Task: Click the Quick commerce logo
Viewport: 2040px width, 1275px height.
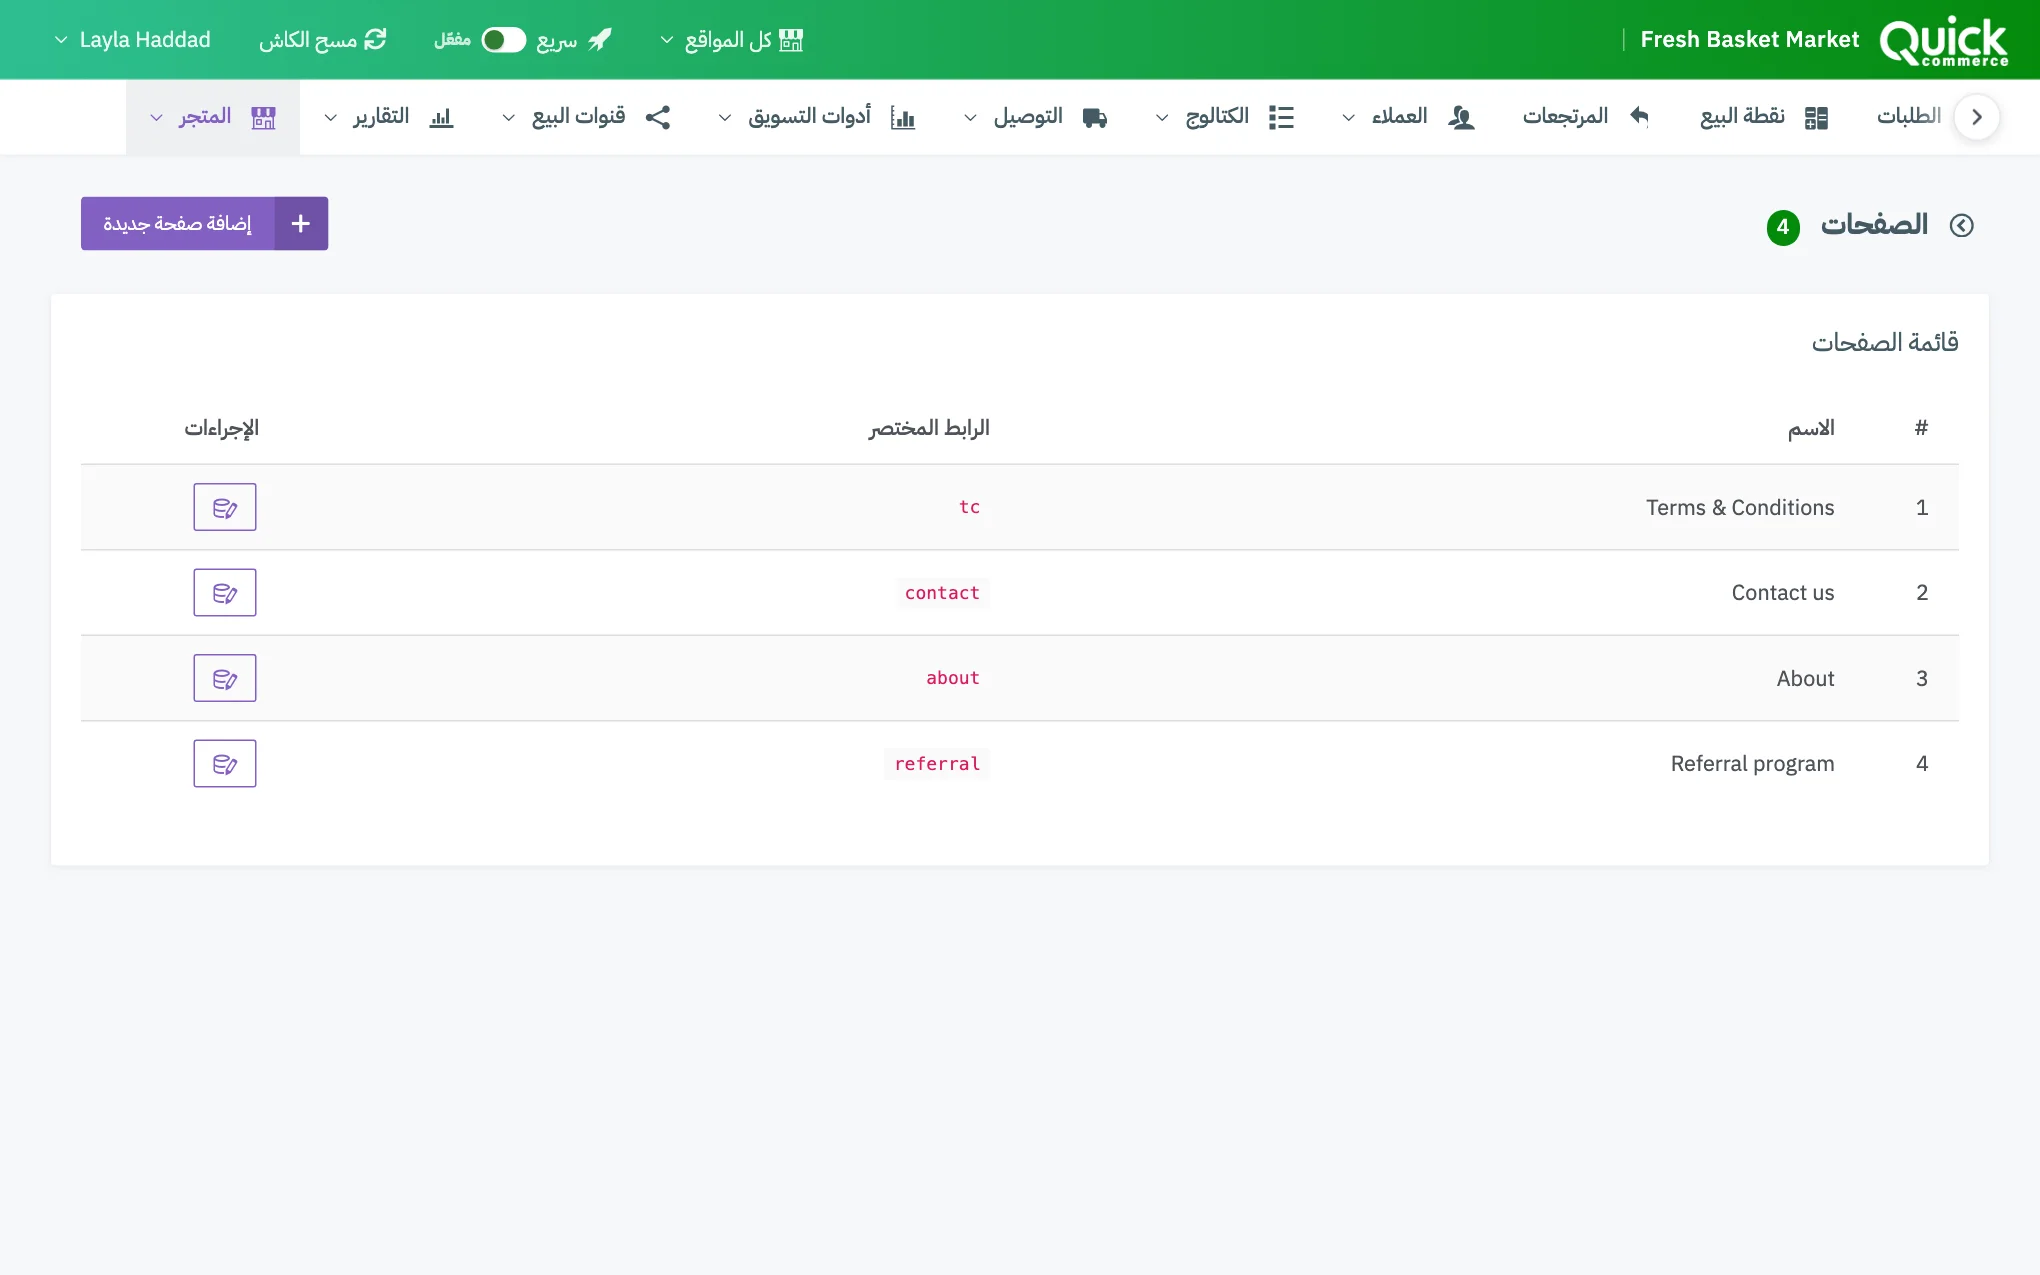Action: click(1944, 41)
